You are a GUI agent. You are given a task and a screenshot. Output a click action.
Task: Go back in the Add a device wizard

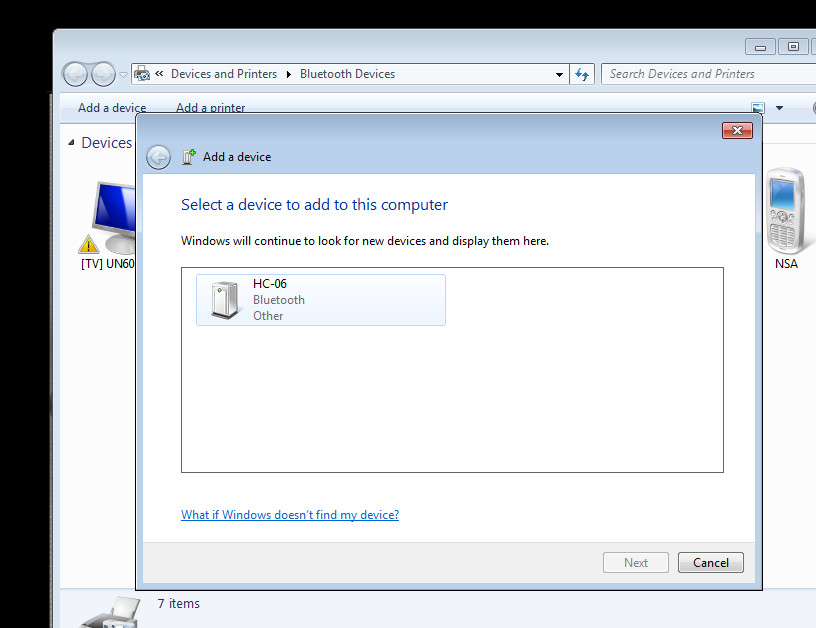pos(158,157)
